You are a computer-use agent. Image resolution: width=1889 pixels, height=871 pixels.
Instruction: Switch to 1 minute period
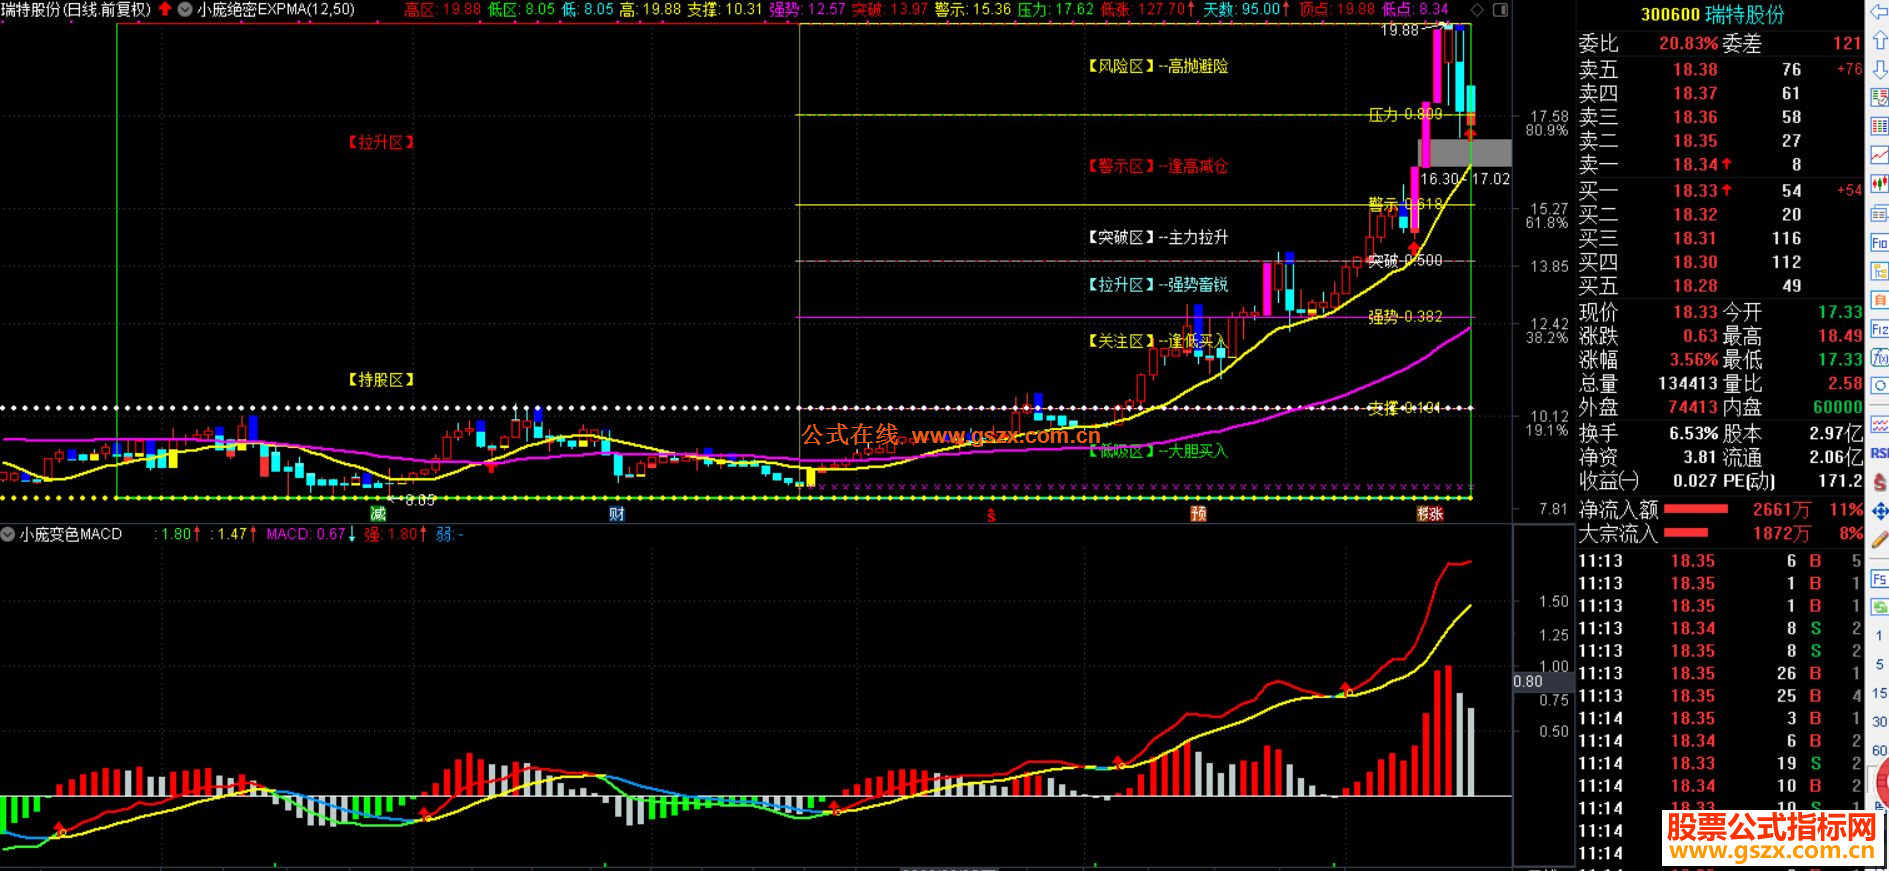click(x=1879, y=636)
